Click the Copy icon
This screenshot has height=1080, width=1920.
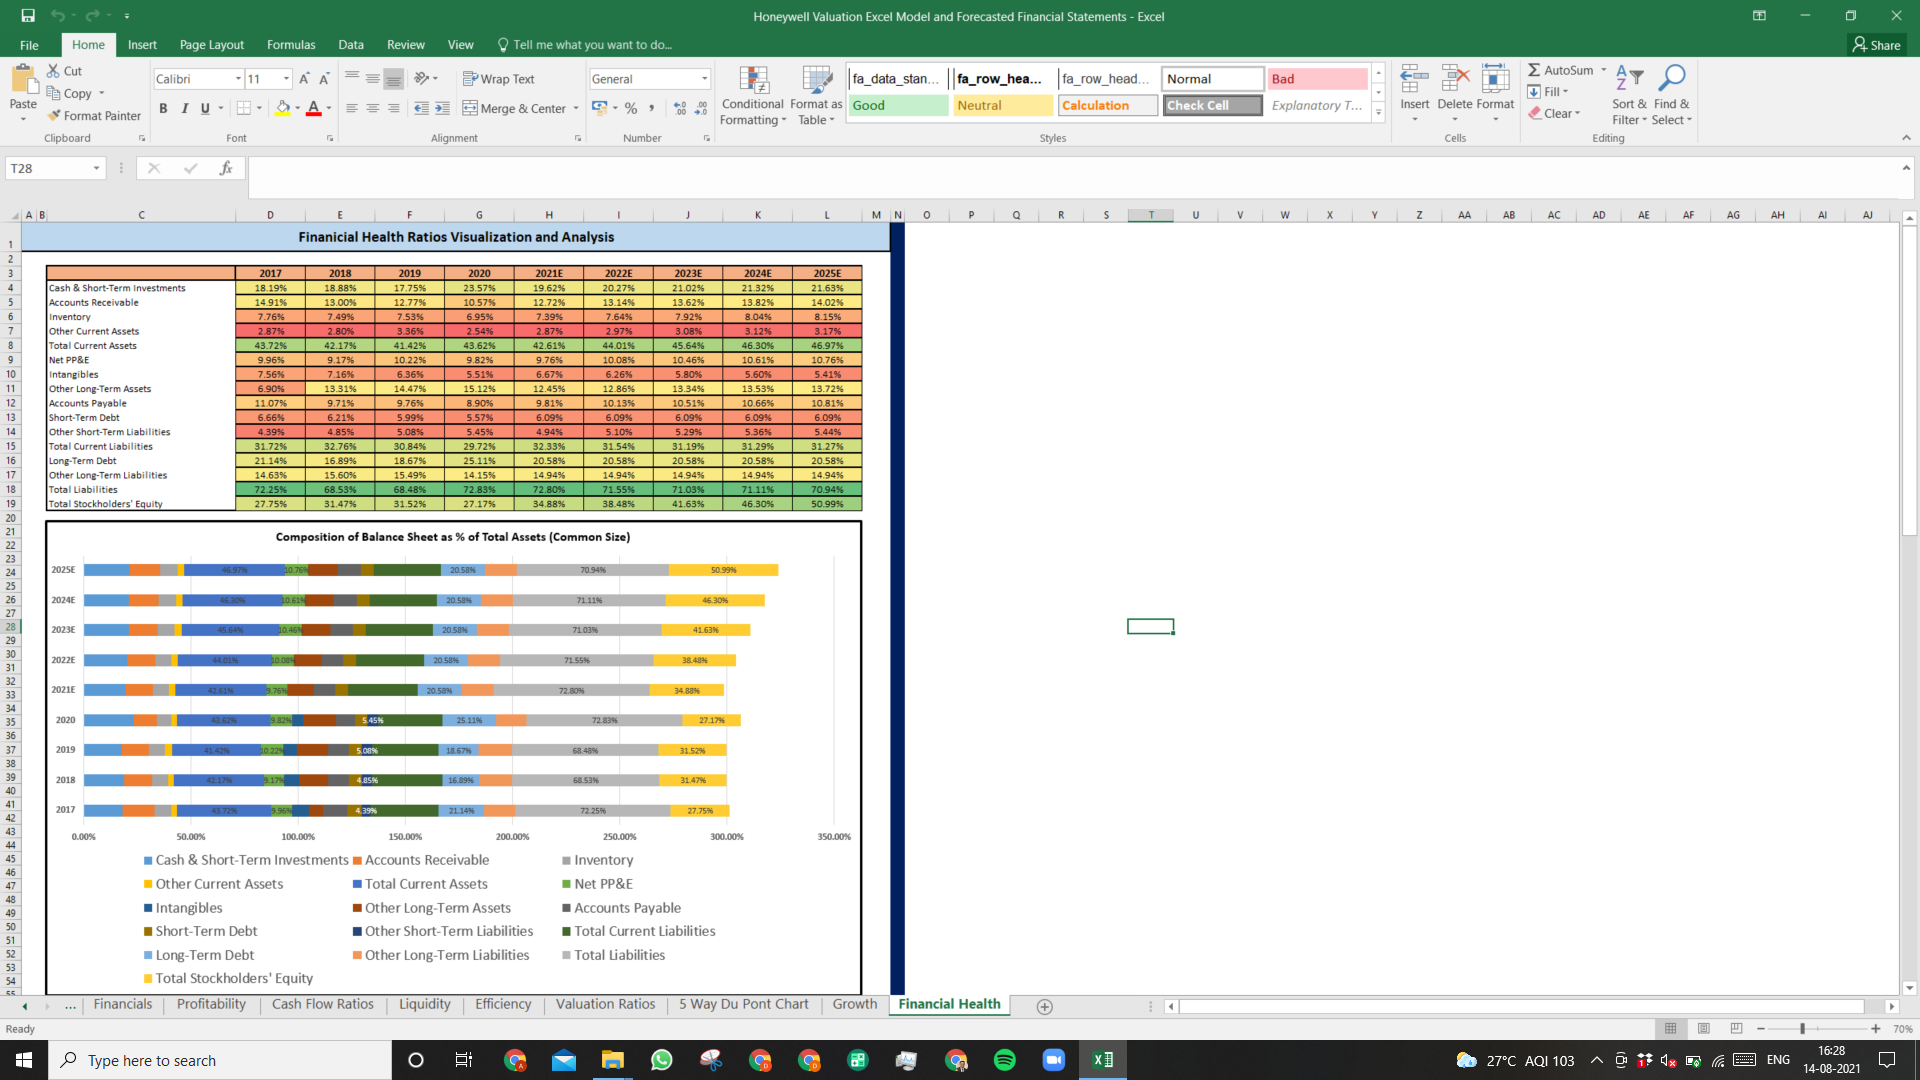(x=54, y=93)
